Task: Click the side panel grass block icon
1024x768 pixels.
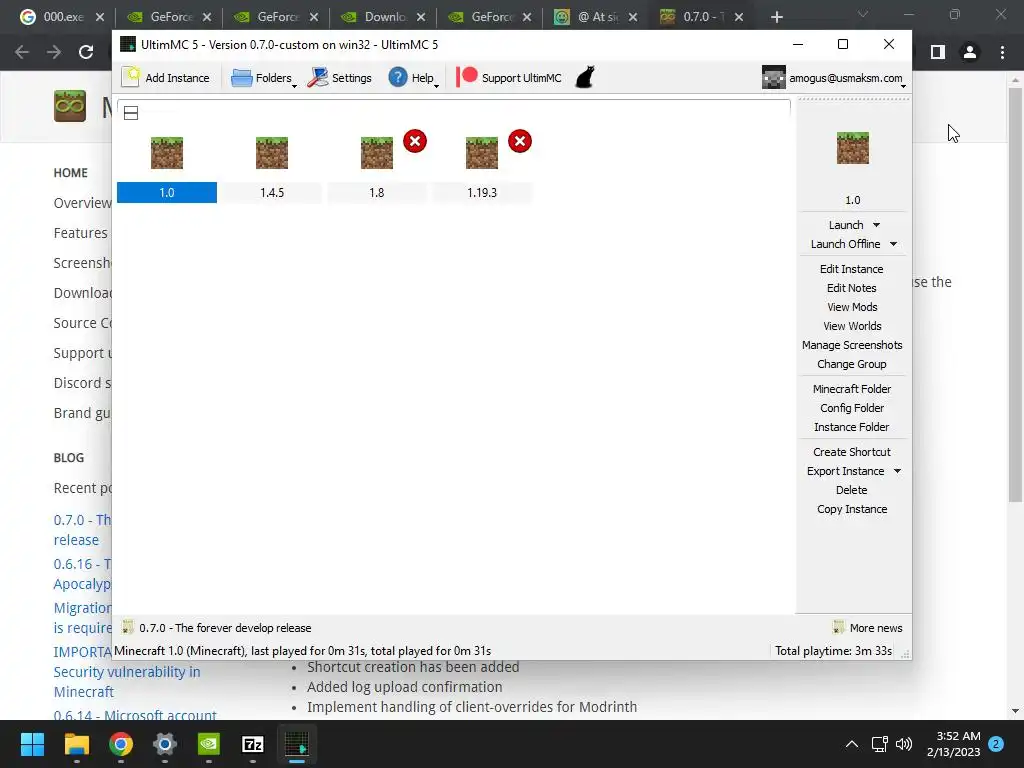Action: tap(853, 148)
